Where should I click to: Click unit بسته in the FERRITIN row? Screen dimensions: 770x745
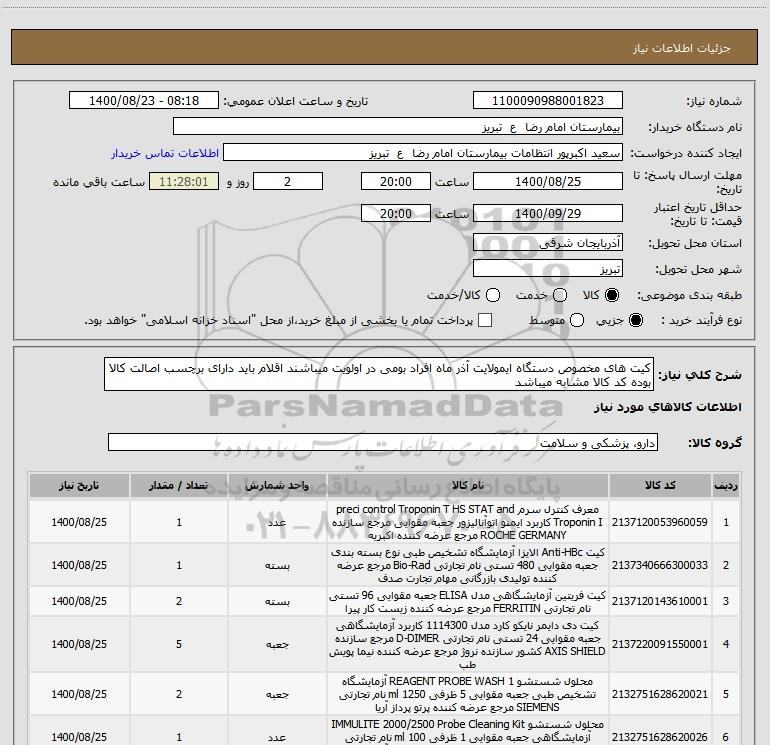pyautogui.click(x=277, y=602)
